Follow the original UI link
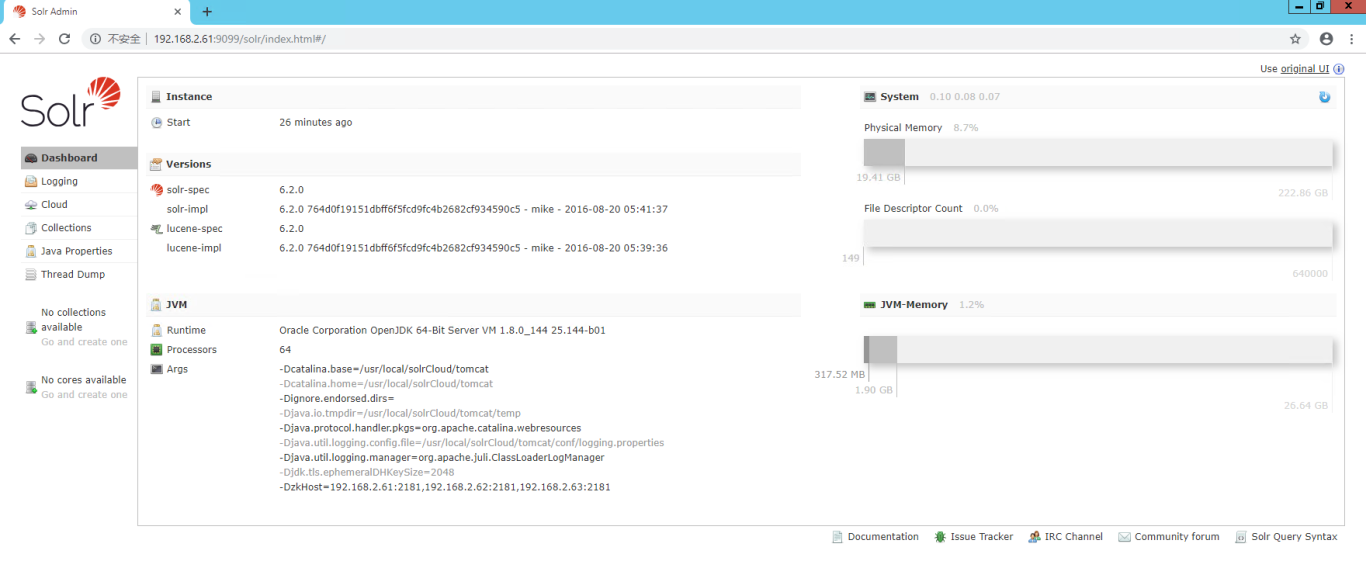This screenshot has height=561, width=1366. 1305,69
